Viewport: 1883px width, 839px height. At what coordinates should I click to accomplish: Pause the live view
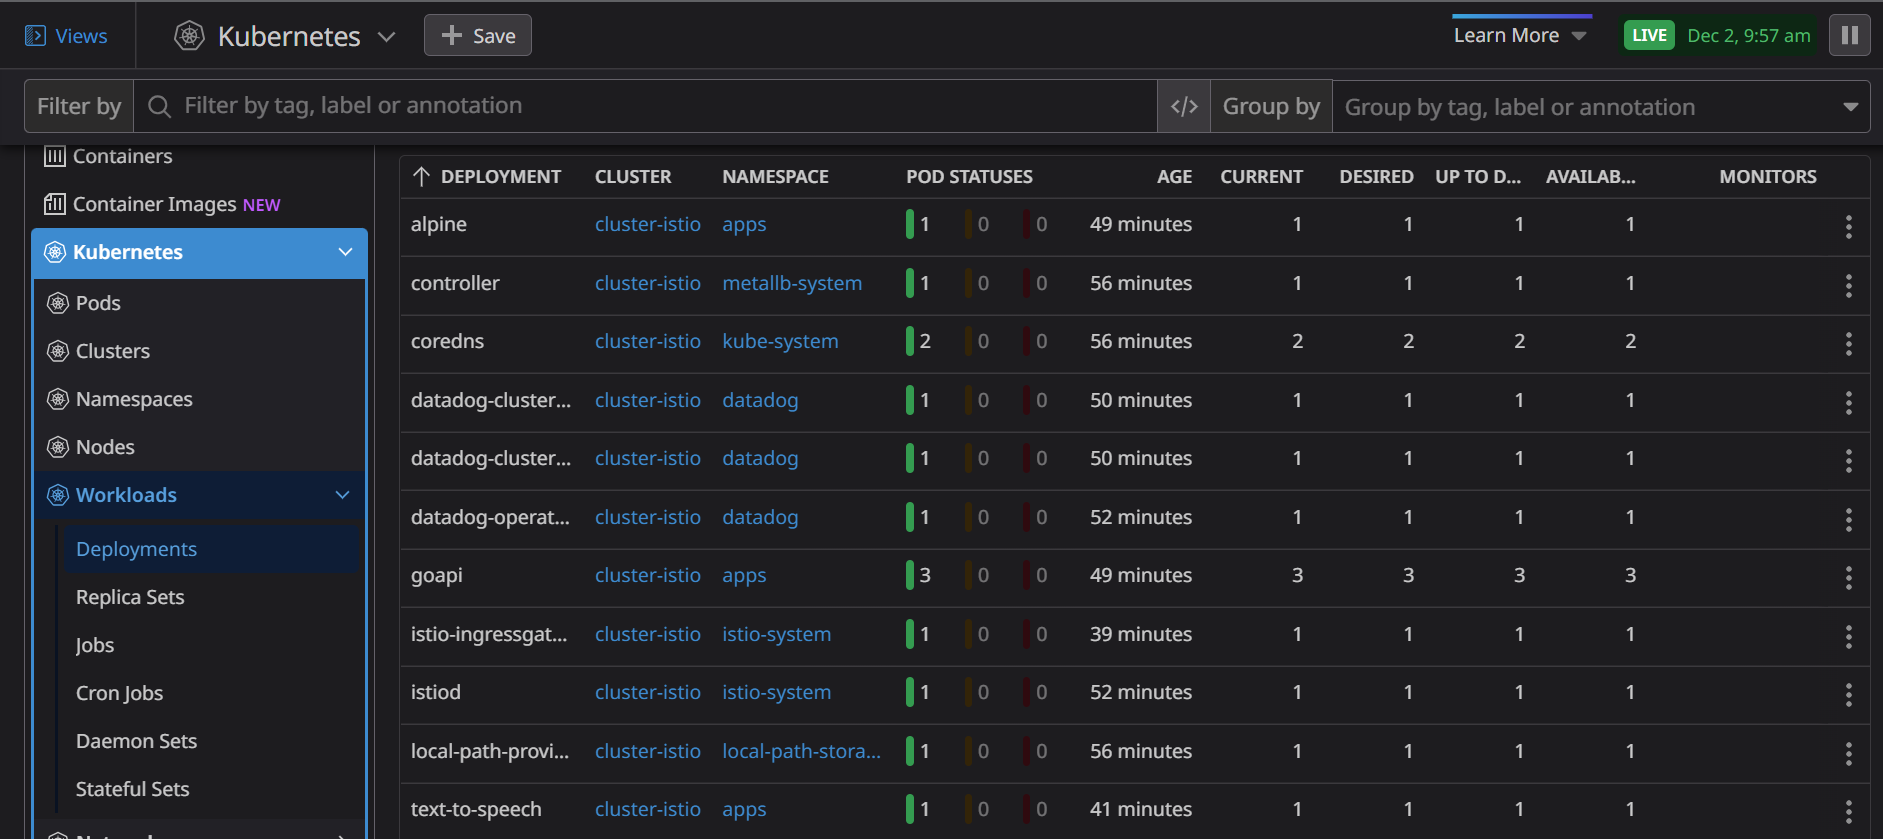[x=1849, y=35]
